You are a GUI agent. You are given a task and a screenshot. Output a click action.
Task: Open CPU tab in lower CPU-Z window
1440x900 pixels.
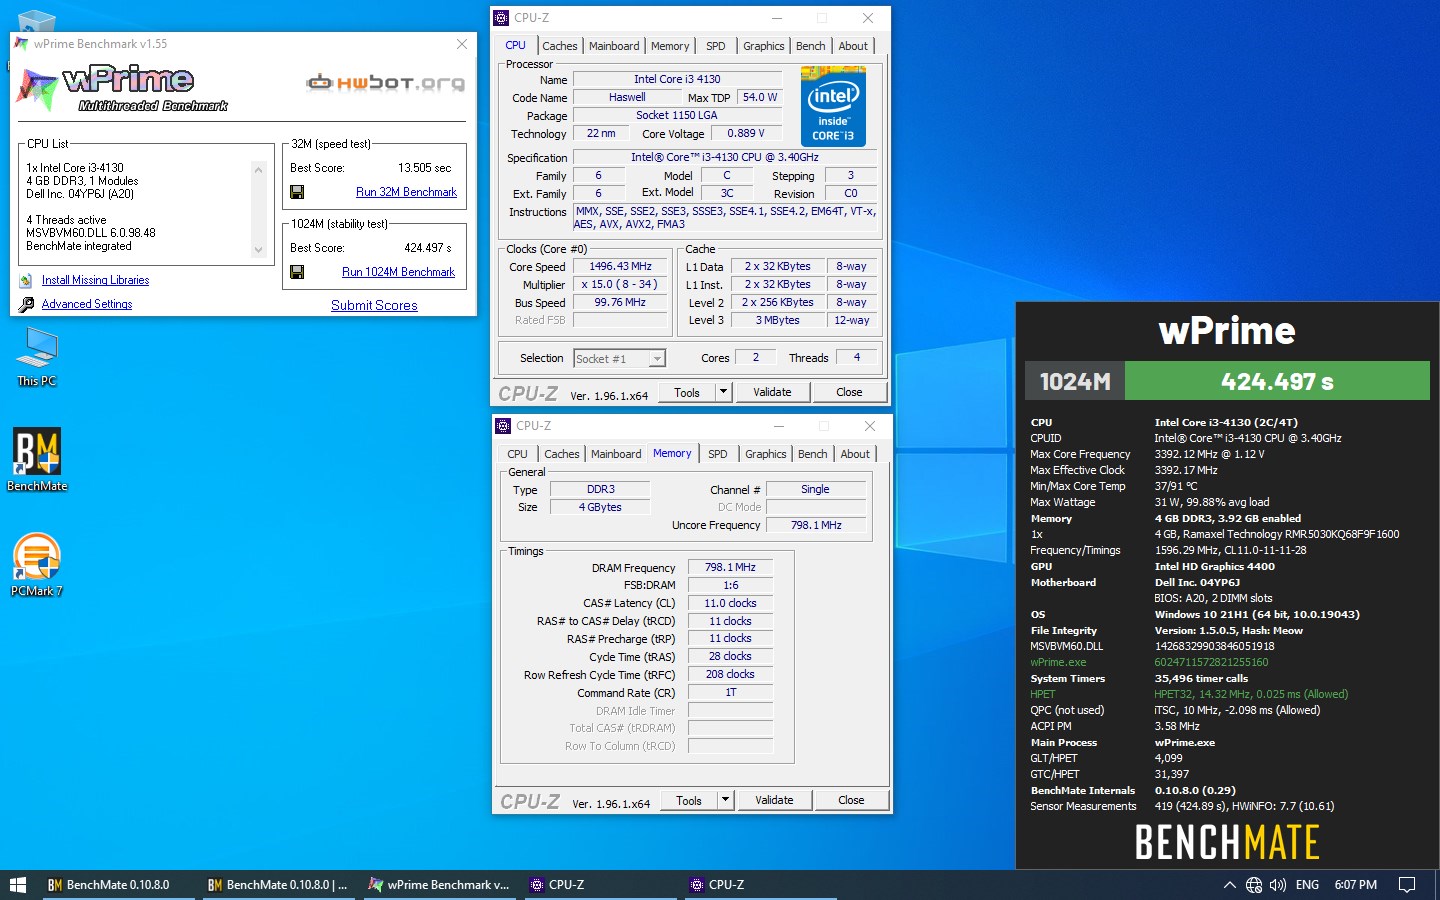coord(518,454)
